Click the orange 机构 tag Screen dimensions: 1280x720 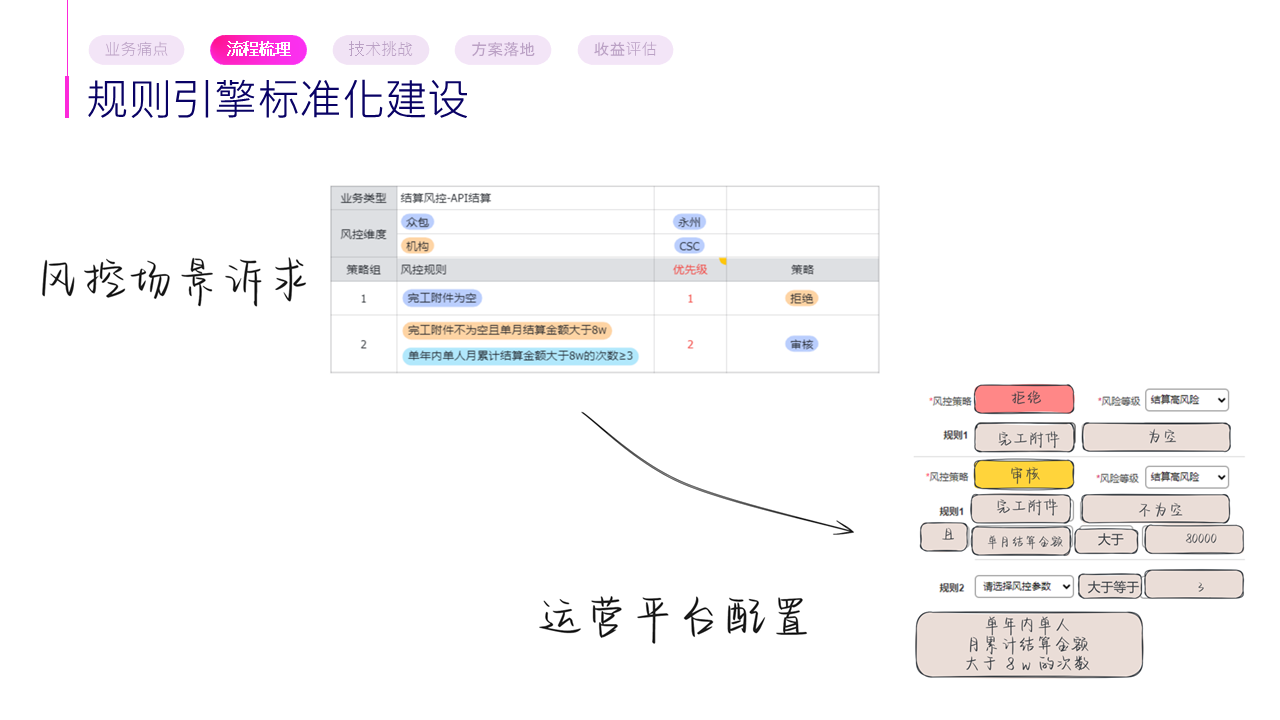click(x=417, y=246)
